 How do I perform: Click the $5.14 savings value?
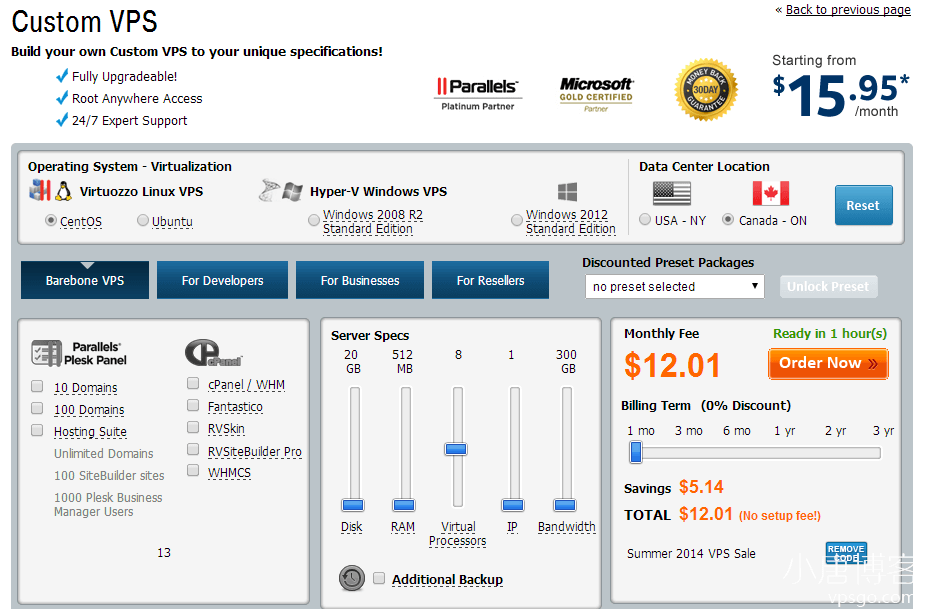click(x=701, y=487)
